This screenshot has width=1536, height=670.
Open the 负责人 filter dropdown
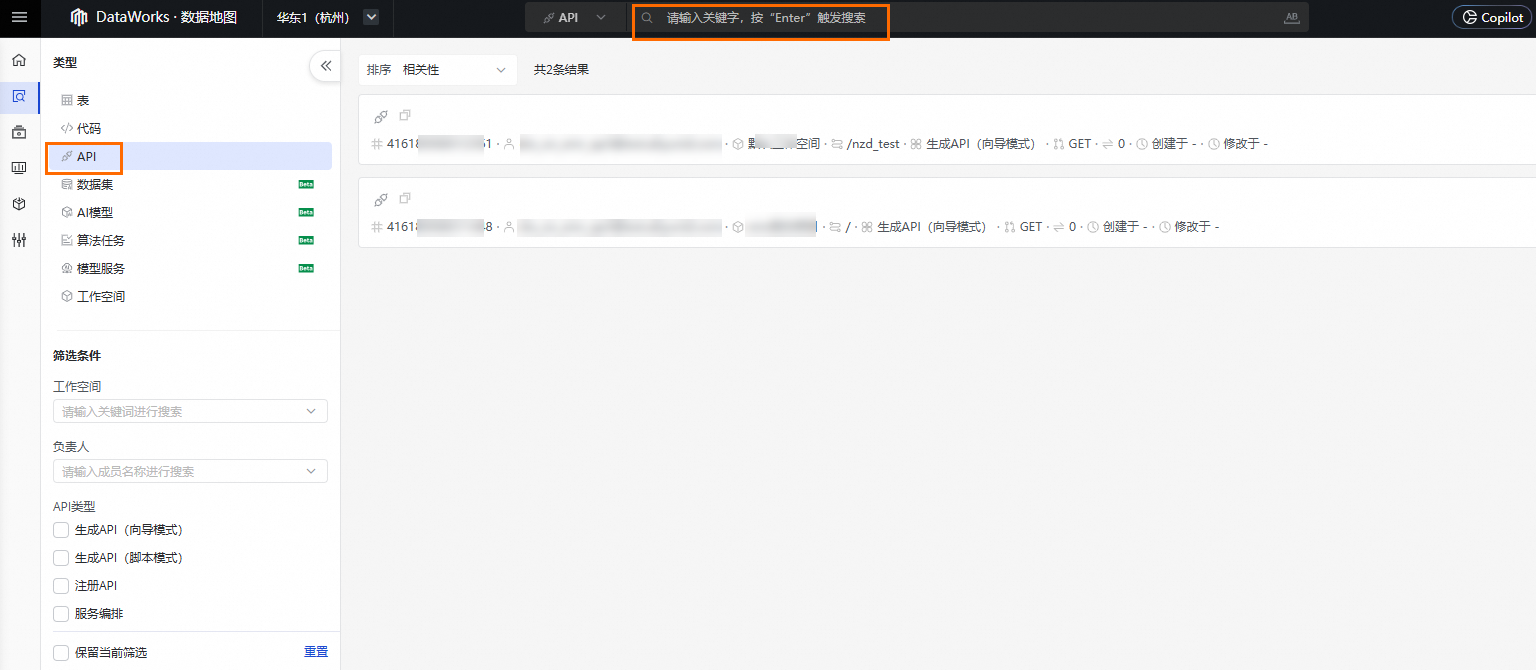(x=190, y=471)
